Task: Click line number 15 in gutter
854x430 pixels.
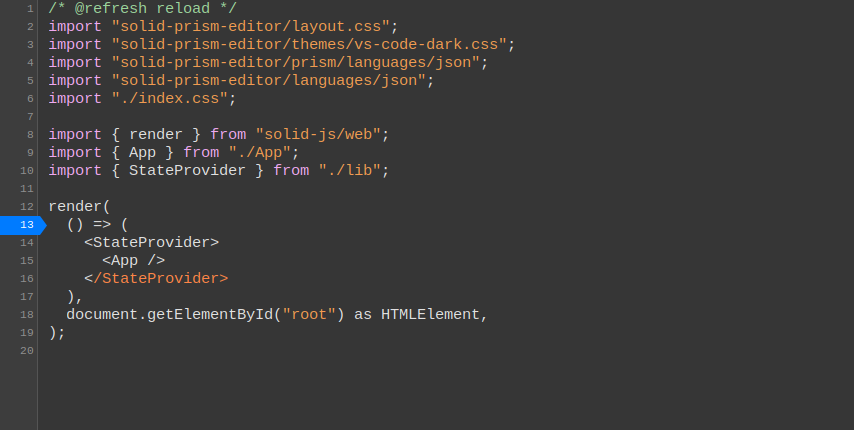Action: [x=27, y=260]
